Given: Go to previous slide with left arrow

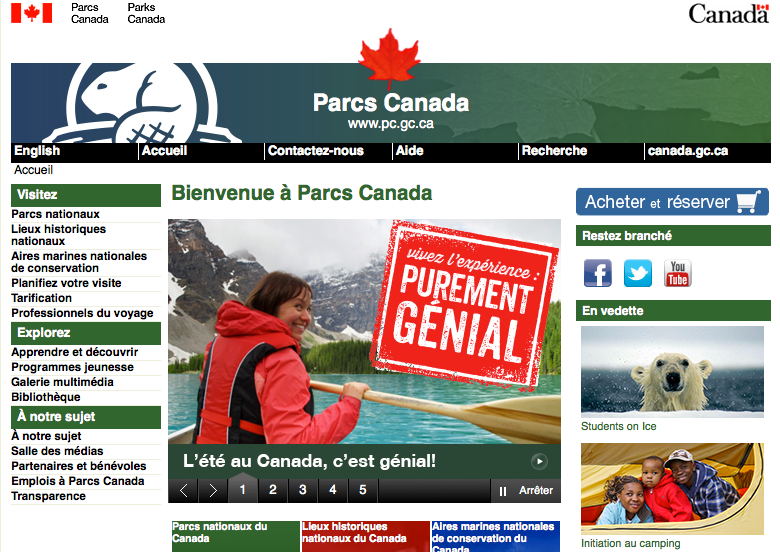Looking at the screenshot, I should [183, 491].
